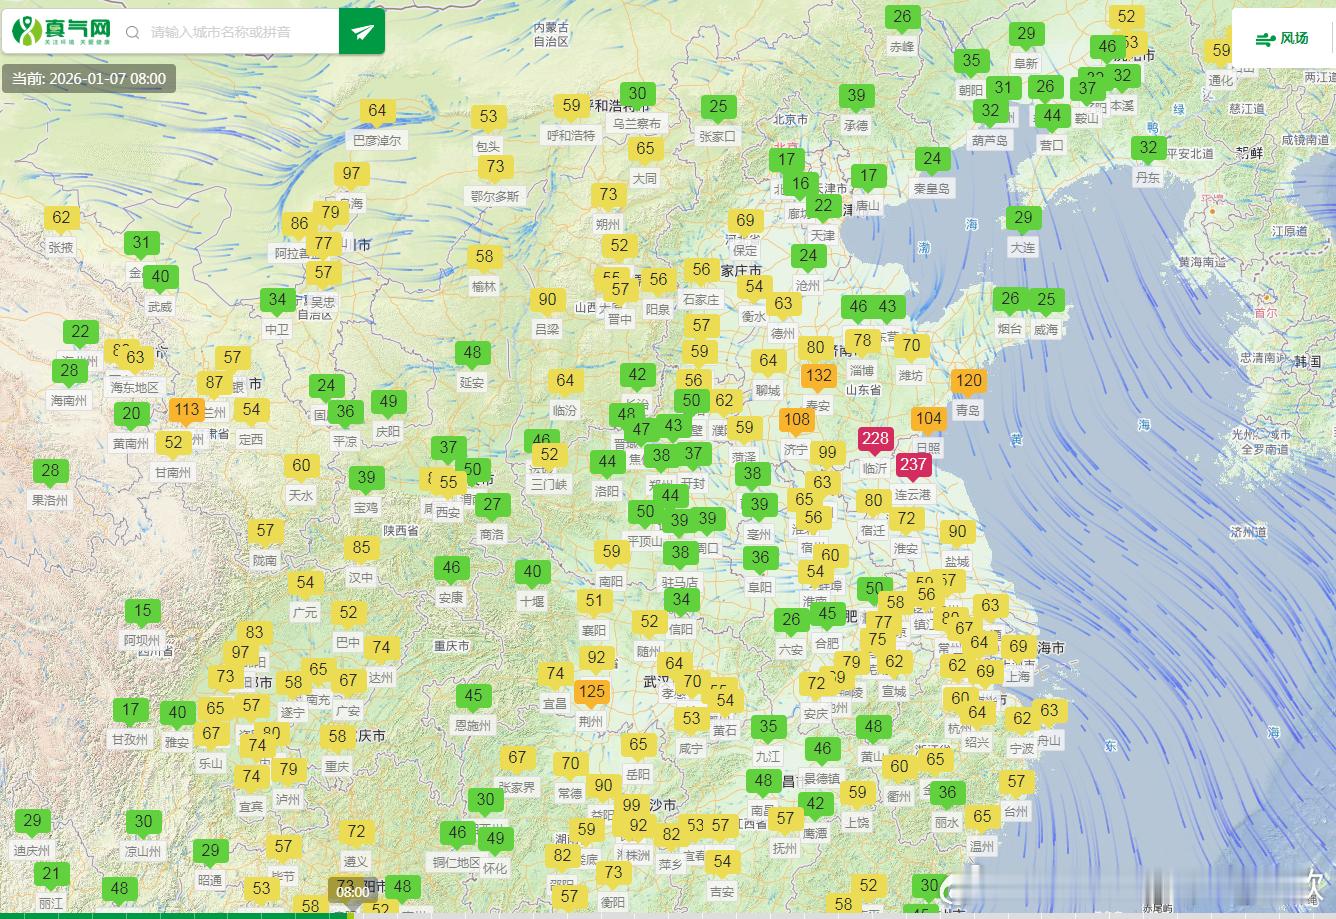Open the 132 AQI marker above 泰安
The image size is (1336, 919).
pyautogui.click(x=818, y=377)
